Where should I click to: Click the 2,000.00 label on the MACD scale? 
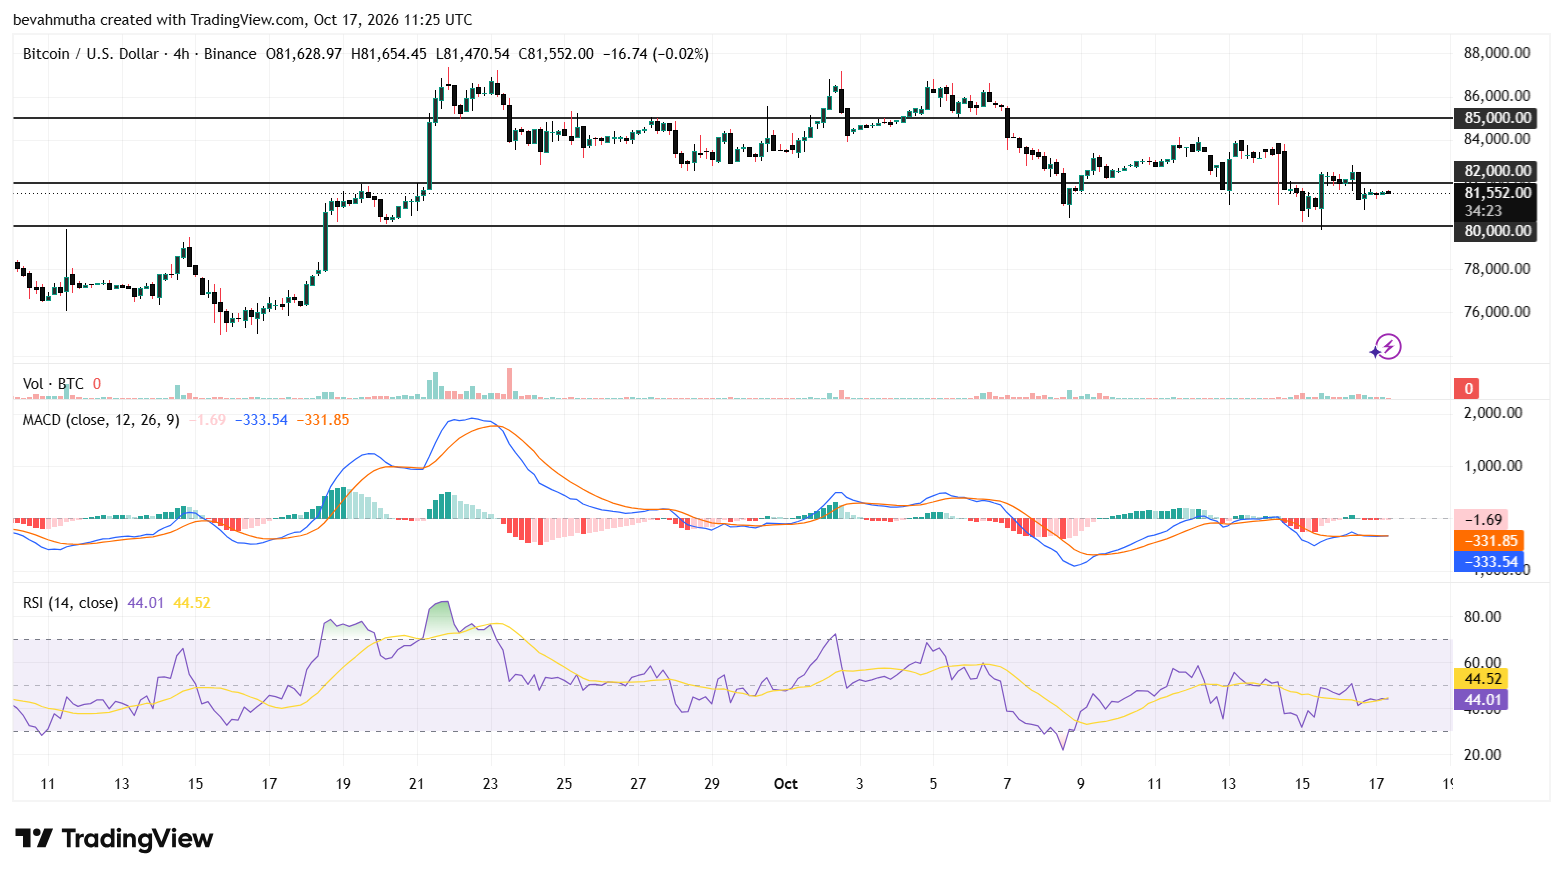click(x=1493, y=413)
